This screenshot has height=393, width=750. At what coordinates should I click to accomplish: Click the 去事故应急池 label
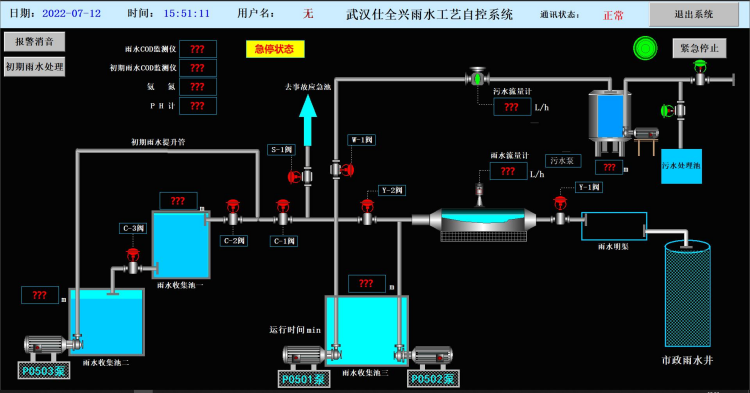[x=308, y=87]
